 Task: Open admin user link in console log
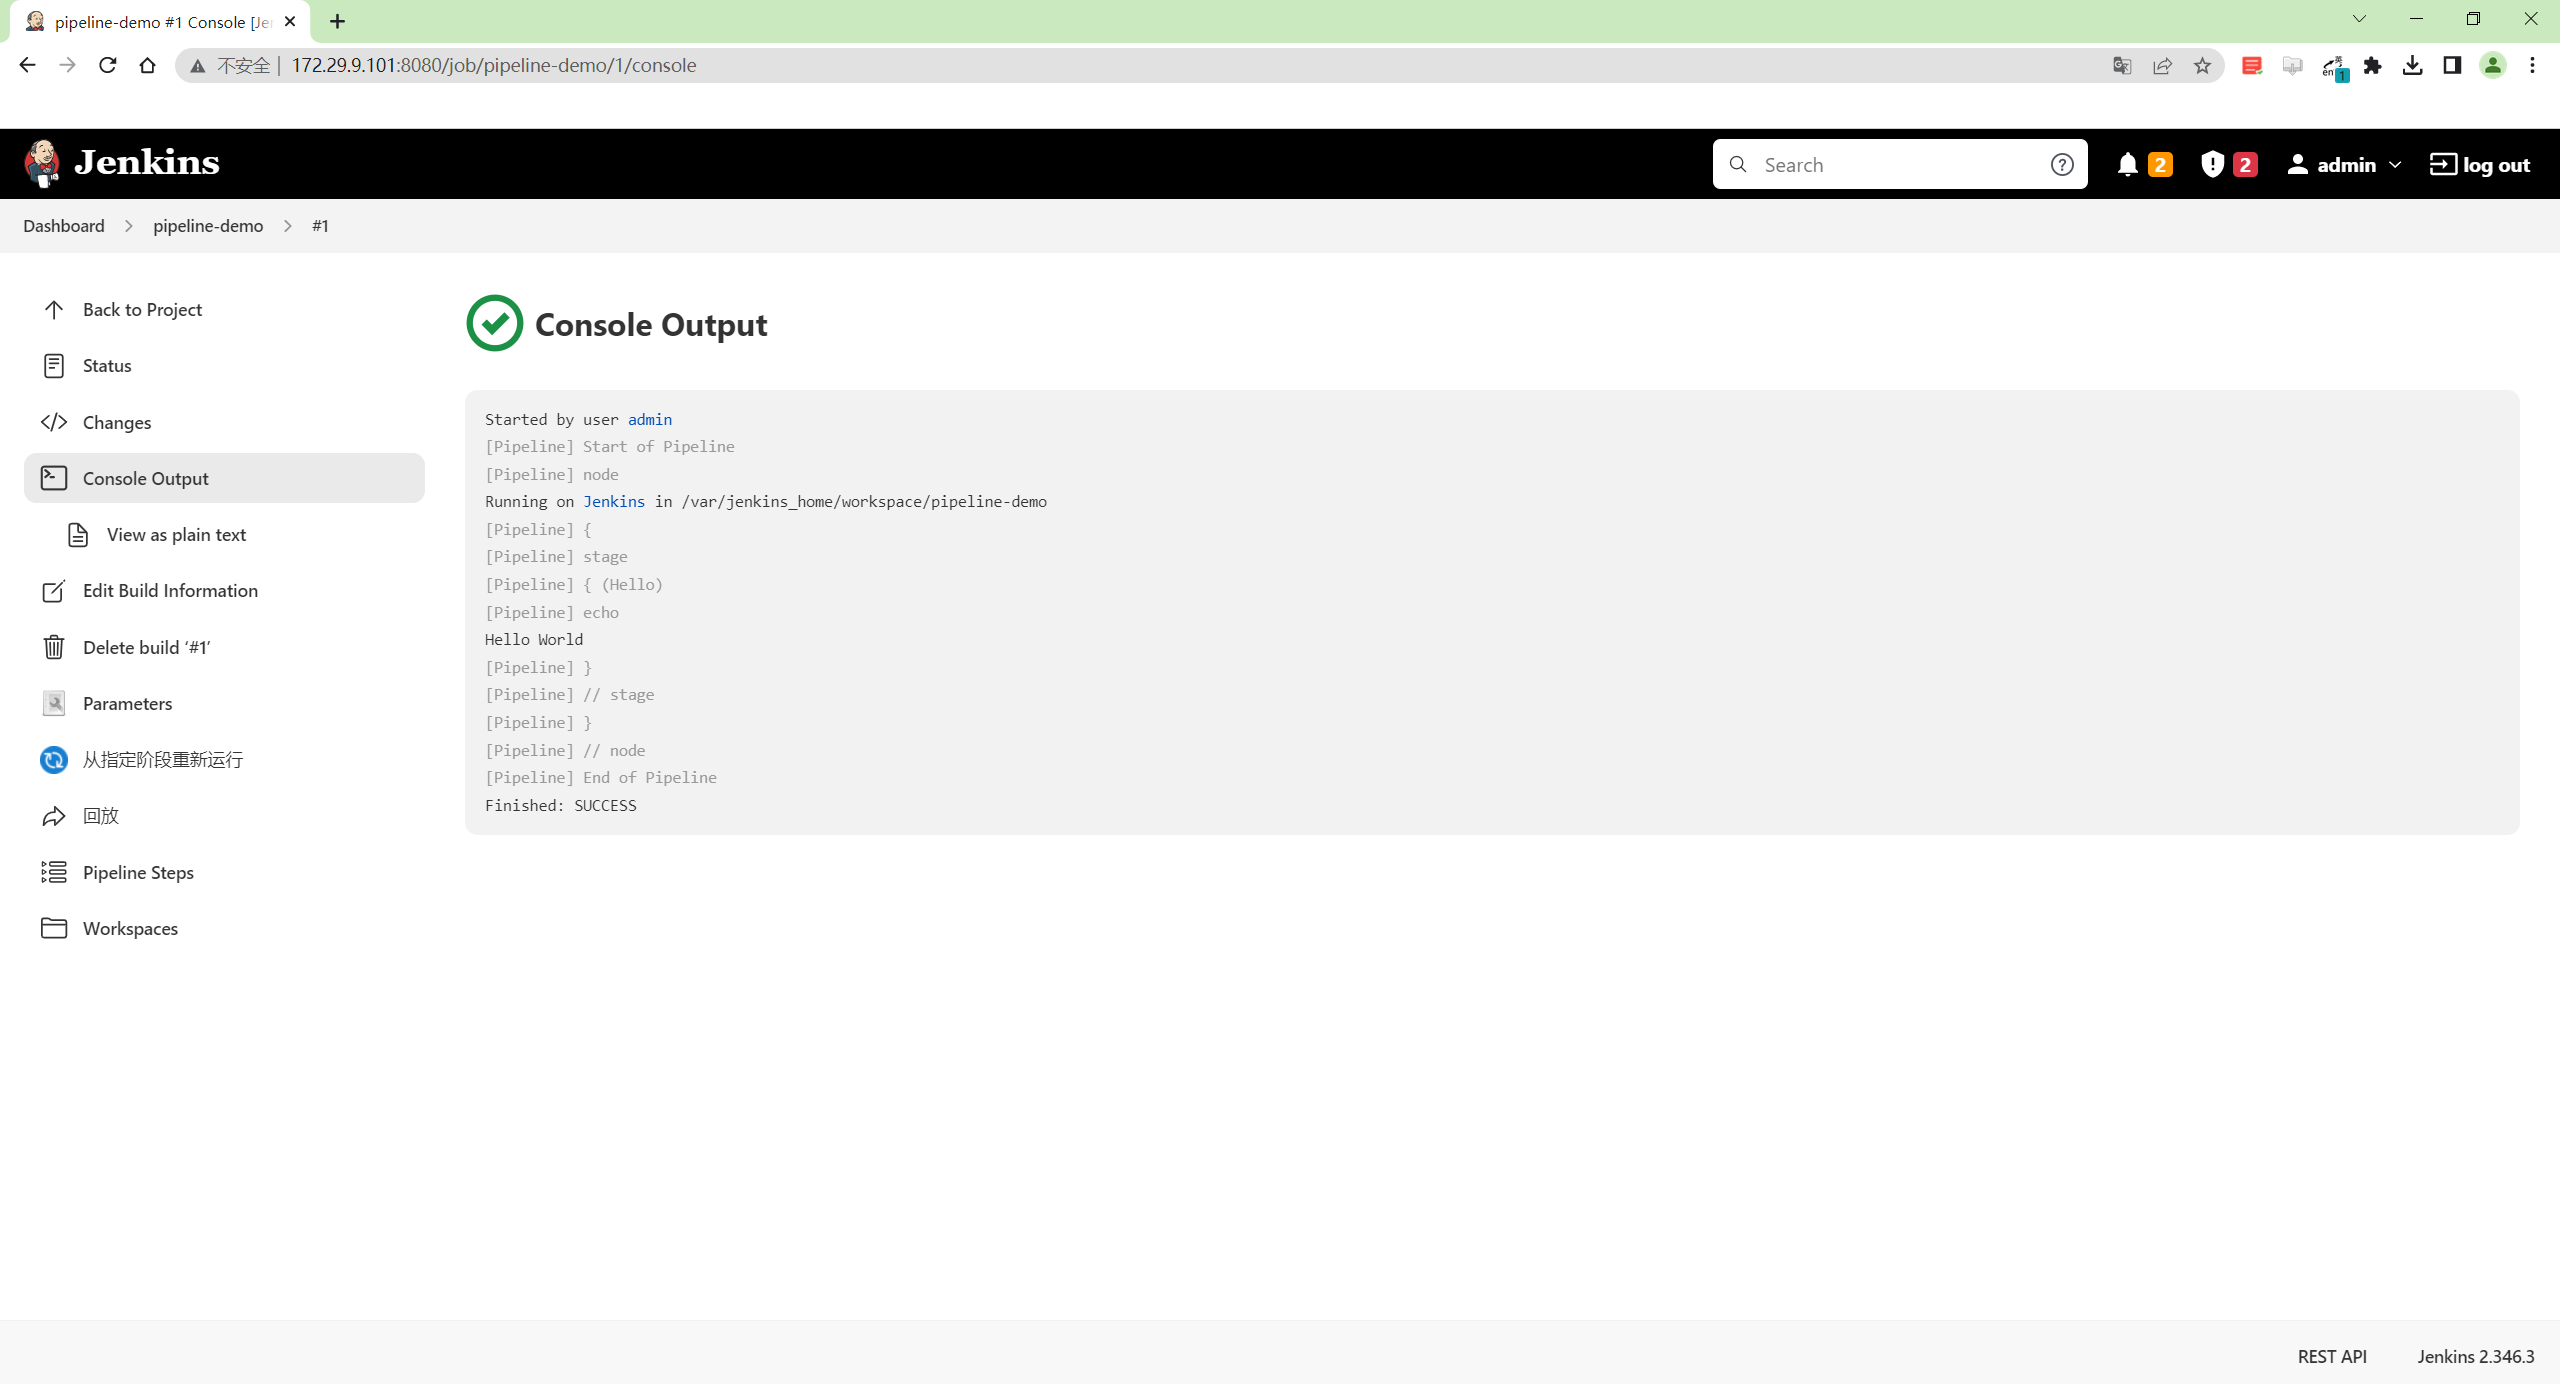650,419
